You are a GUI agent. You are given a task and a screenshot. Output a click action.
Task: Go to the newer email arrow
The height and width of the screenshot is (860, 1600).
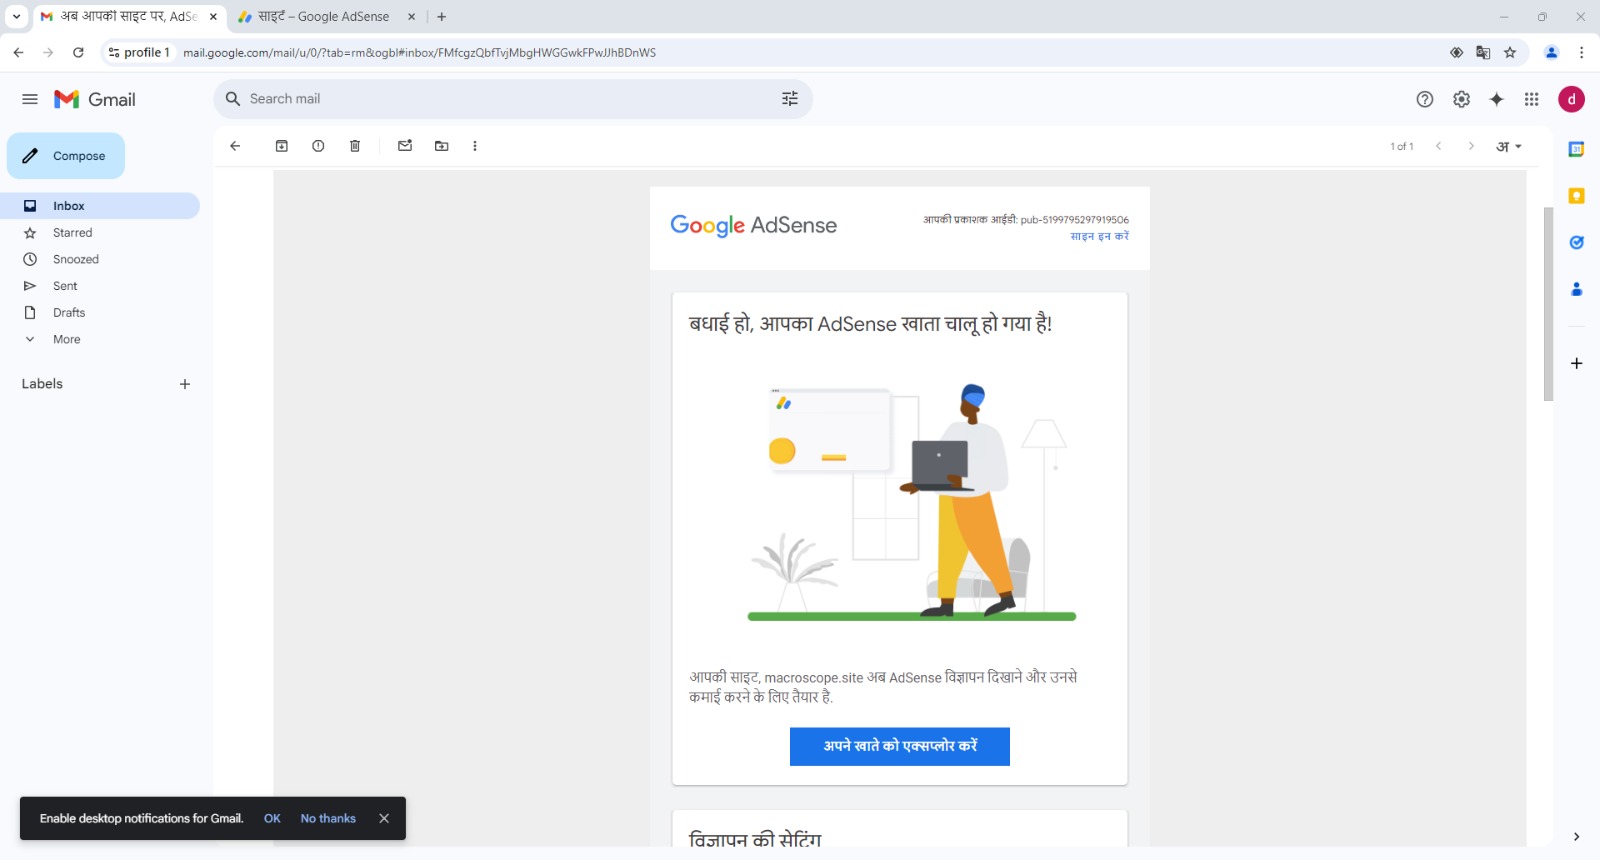coord(1439,146)
